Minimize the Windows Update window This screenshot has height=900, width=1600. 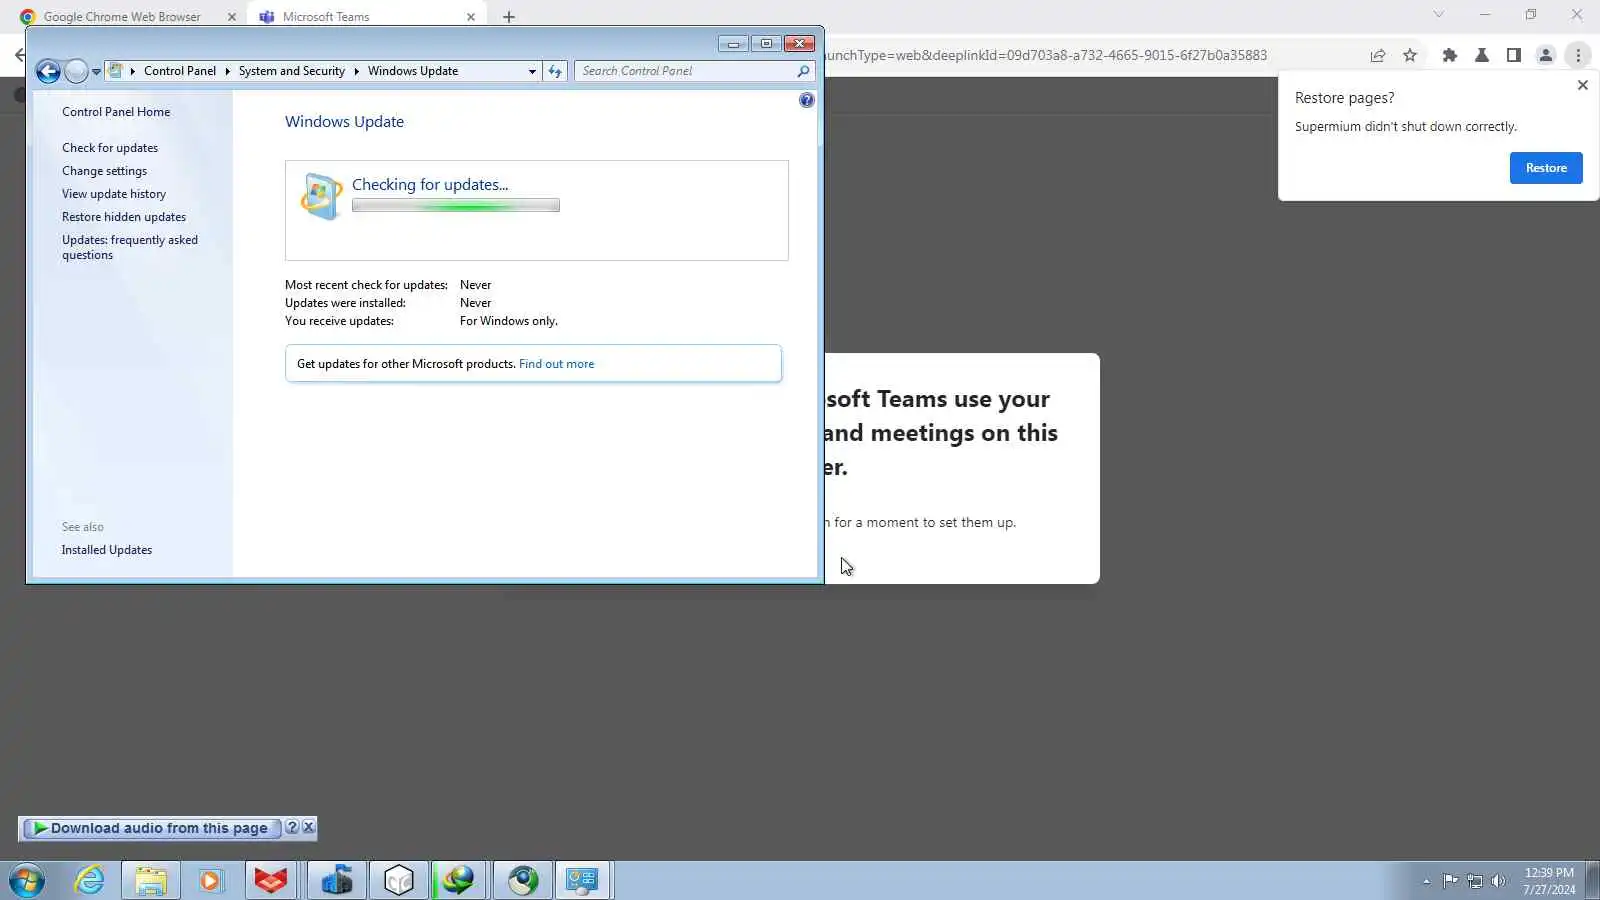click(x=733, y=44)
